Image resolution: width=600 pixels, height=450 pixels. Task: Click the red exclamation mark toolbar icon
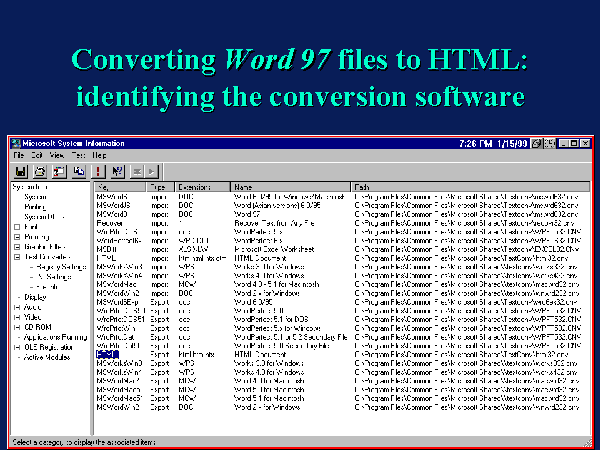98,171
